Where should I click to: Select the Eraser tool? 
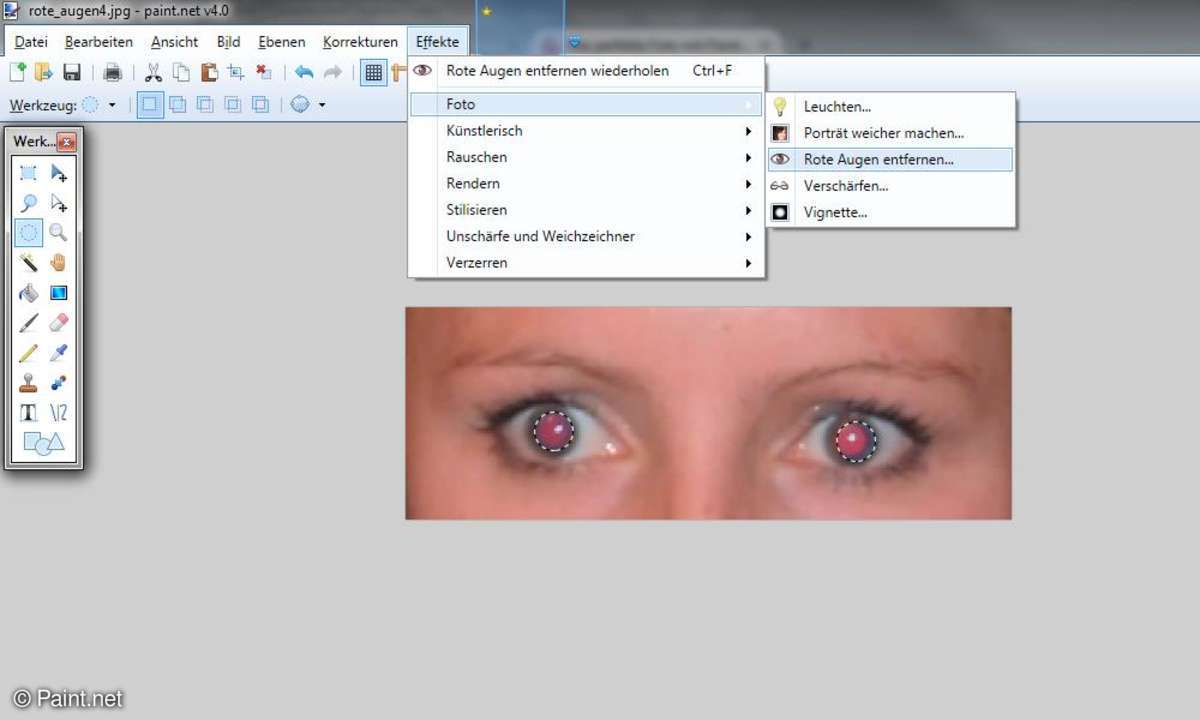(59, 322)
